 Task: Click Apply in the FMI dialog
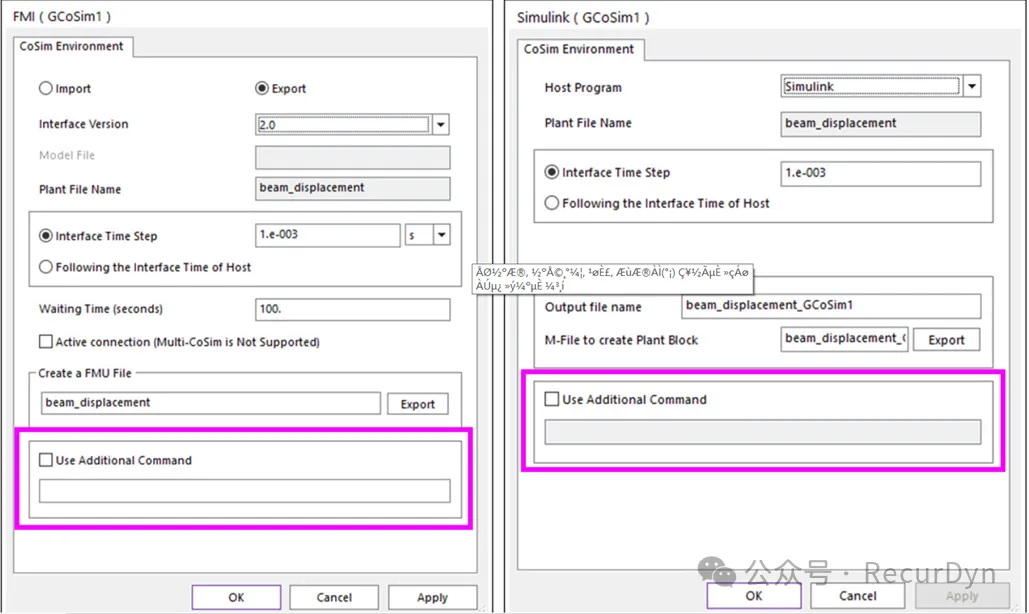pos(432,597)
